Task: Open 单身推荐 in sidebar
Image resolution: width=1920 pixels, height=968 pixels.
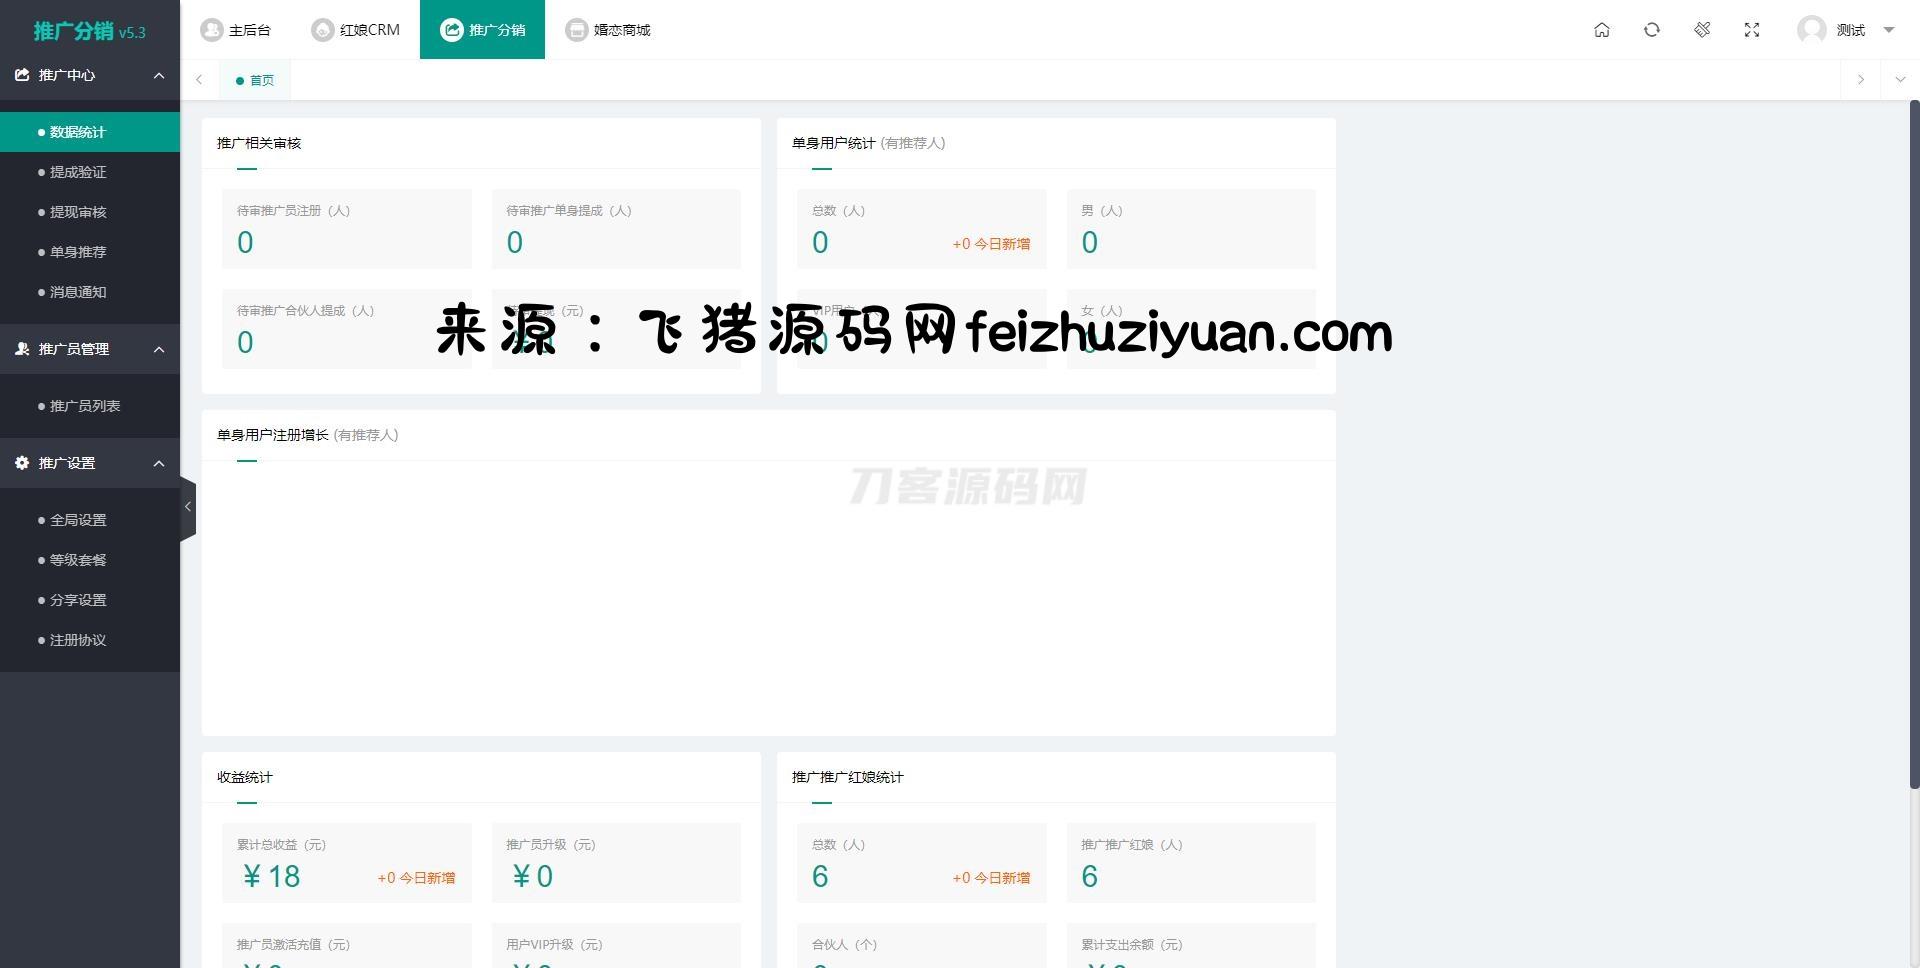Action: tap(90, 252)
